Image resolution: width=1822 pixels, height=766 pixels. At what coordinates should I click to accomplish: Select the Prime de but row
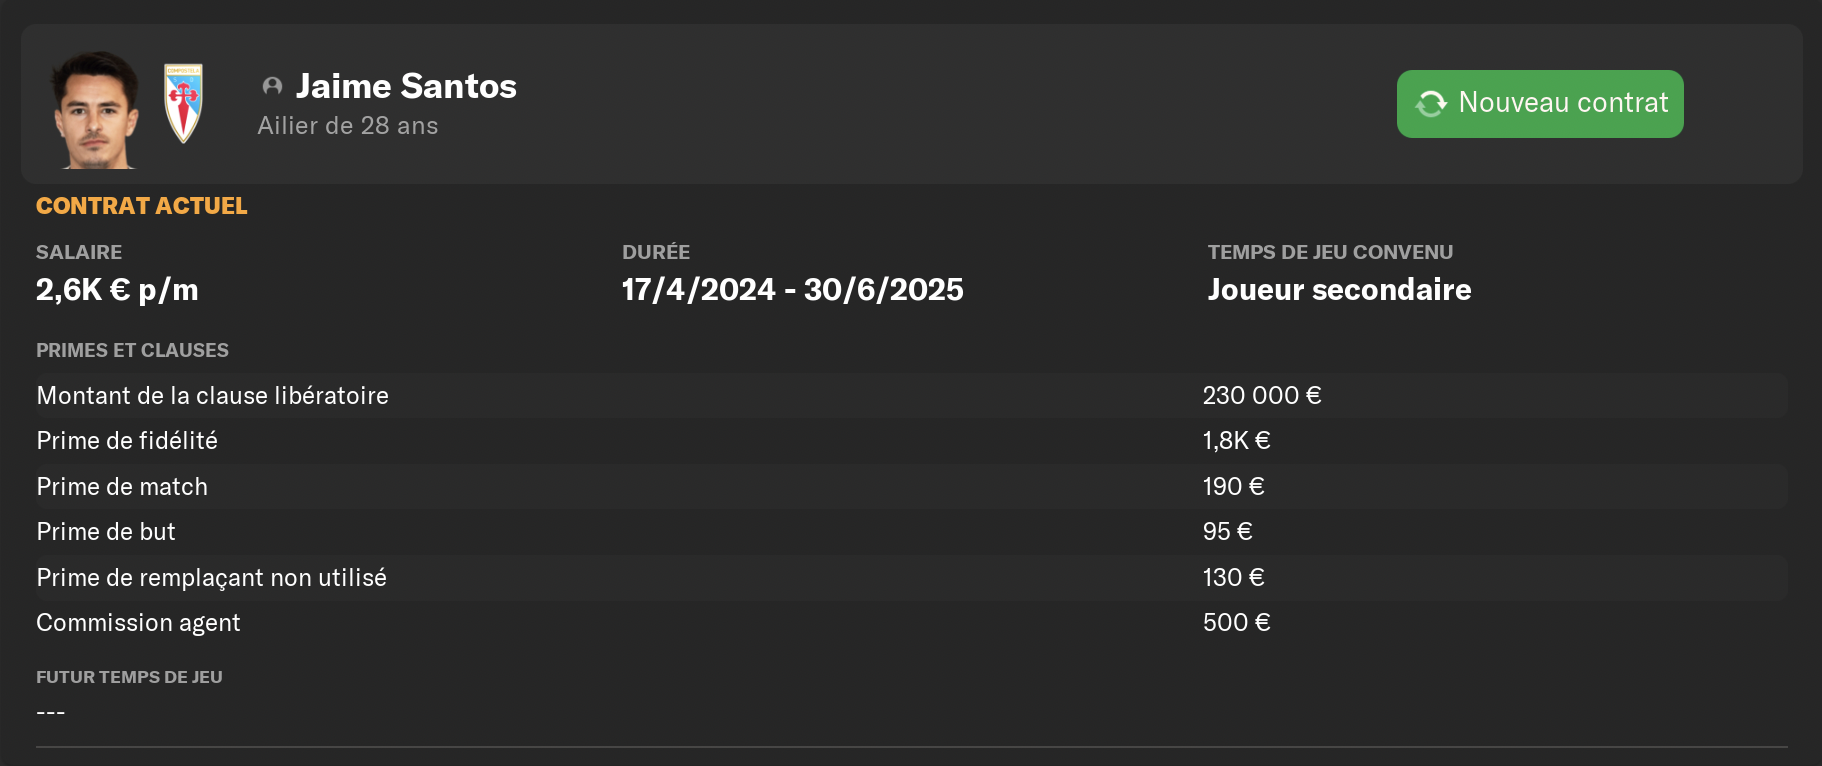pyautogui.click(x=911, y=532)
